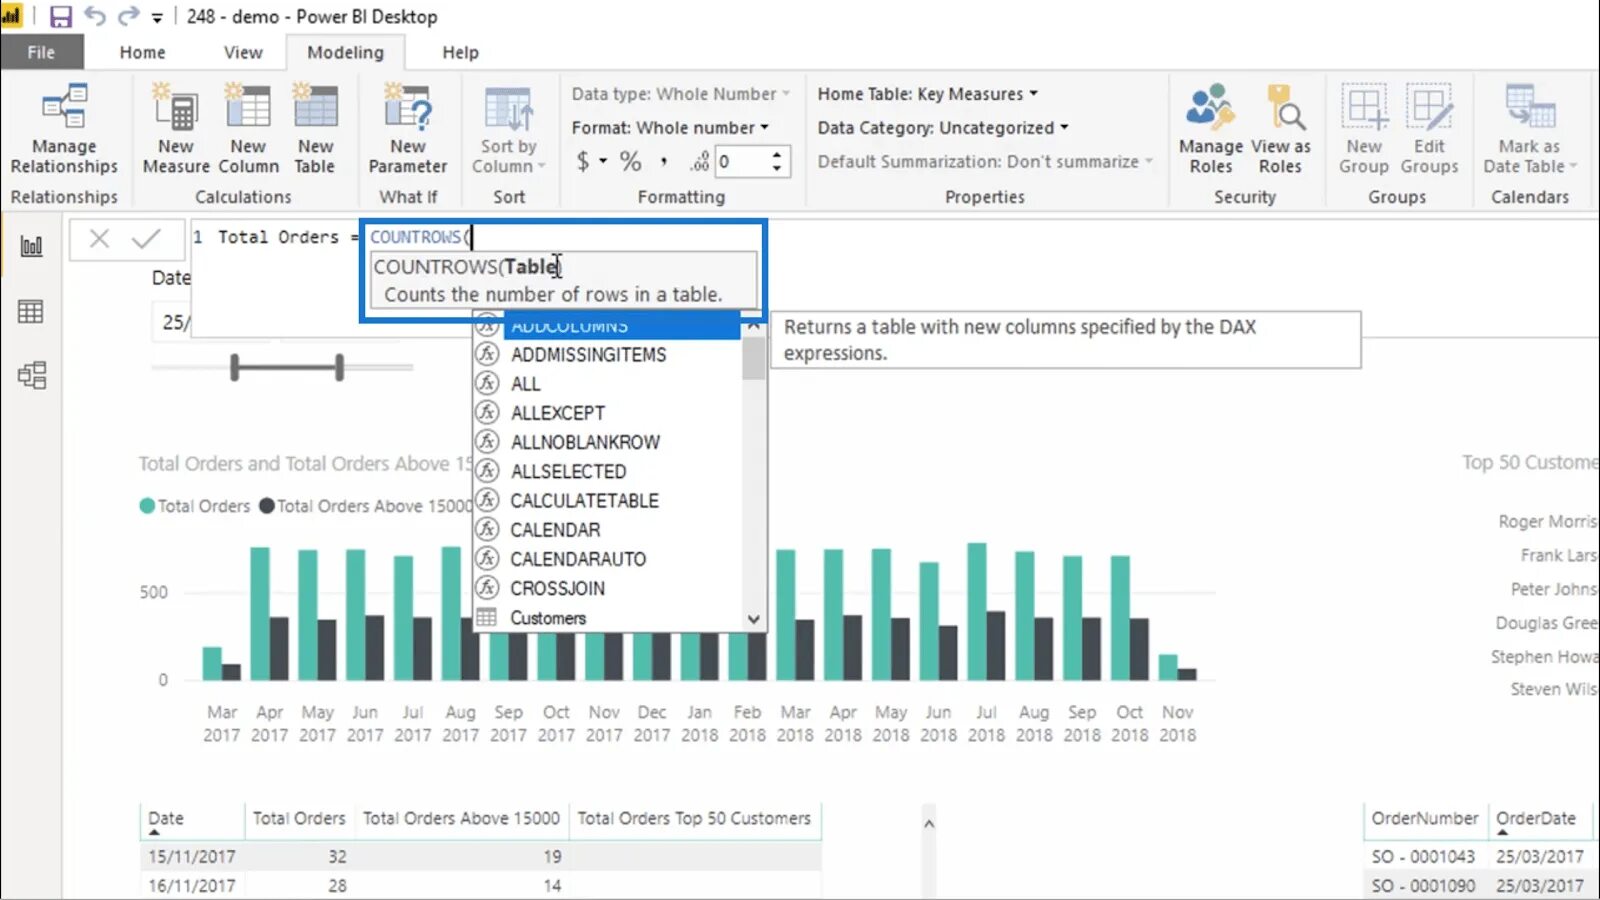The image size is (1600, 900).
Task: Add a New Parameter
Action: (408, 130)
